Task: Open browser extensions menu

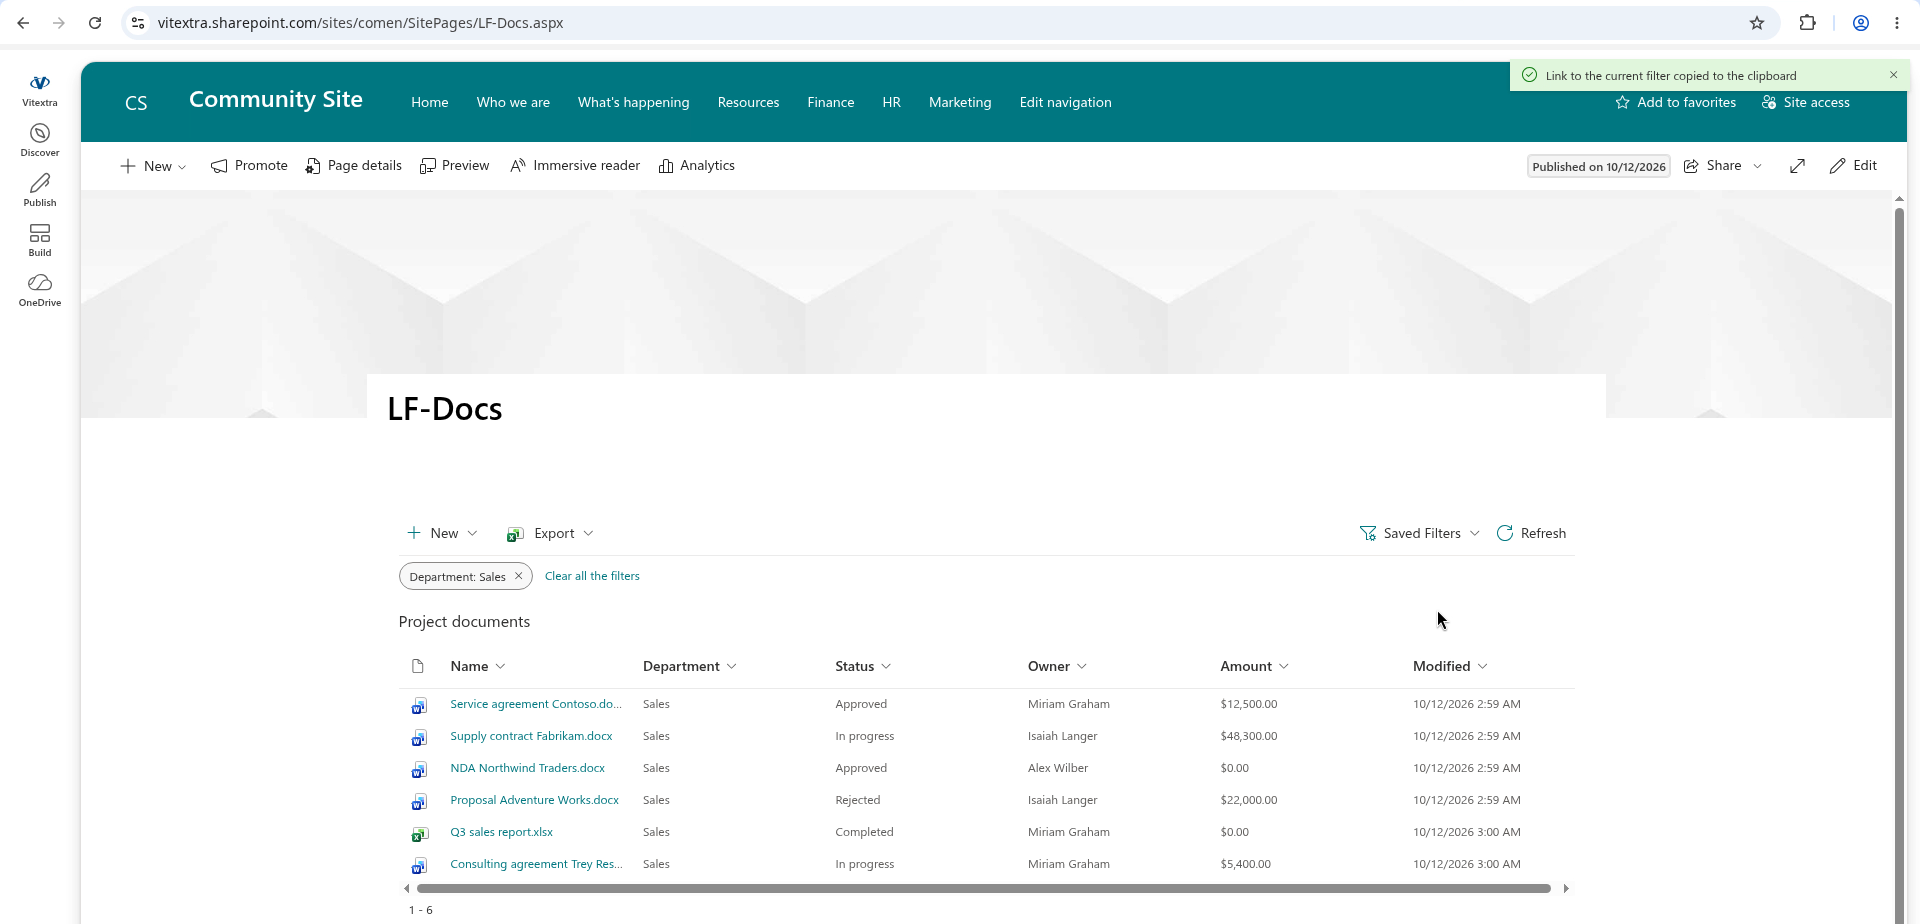Action: 1807,23
